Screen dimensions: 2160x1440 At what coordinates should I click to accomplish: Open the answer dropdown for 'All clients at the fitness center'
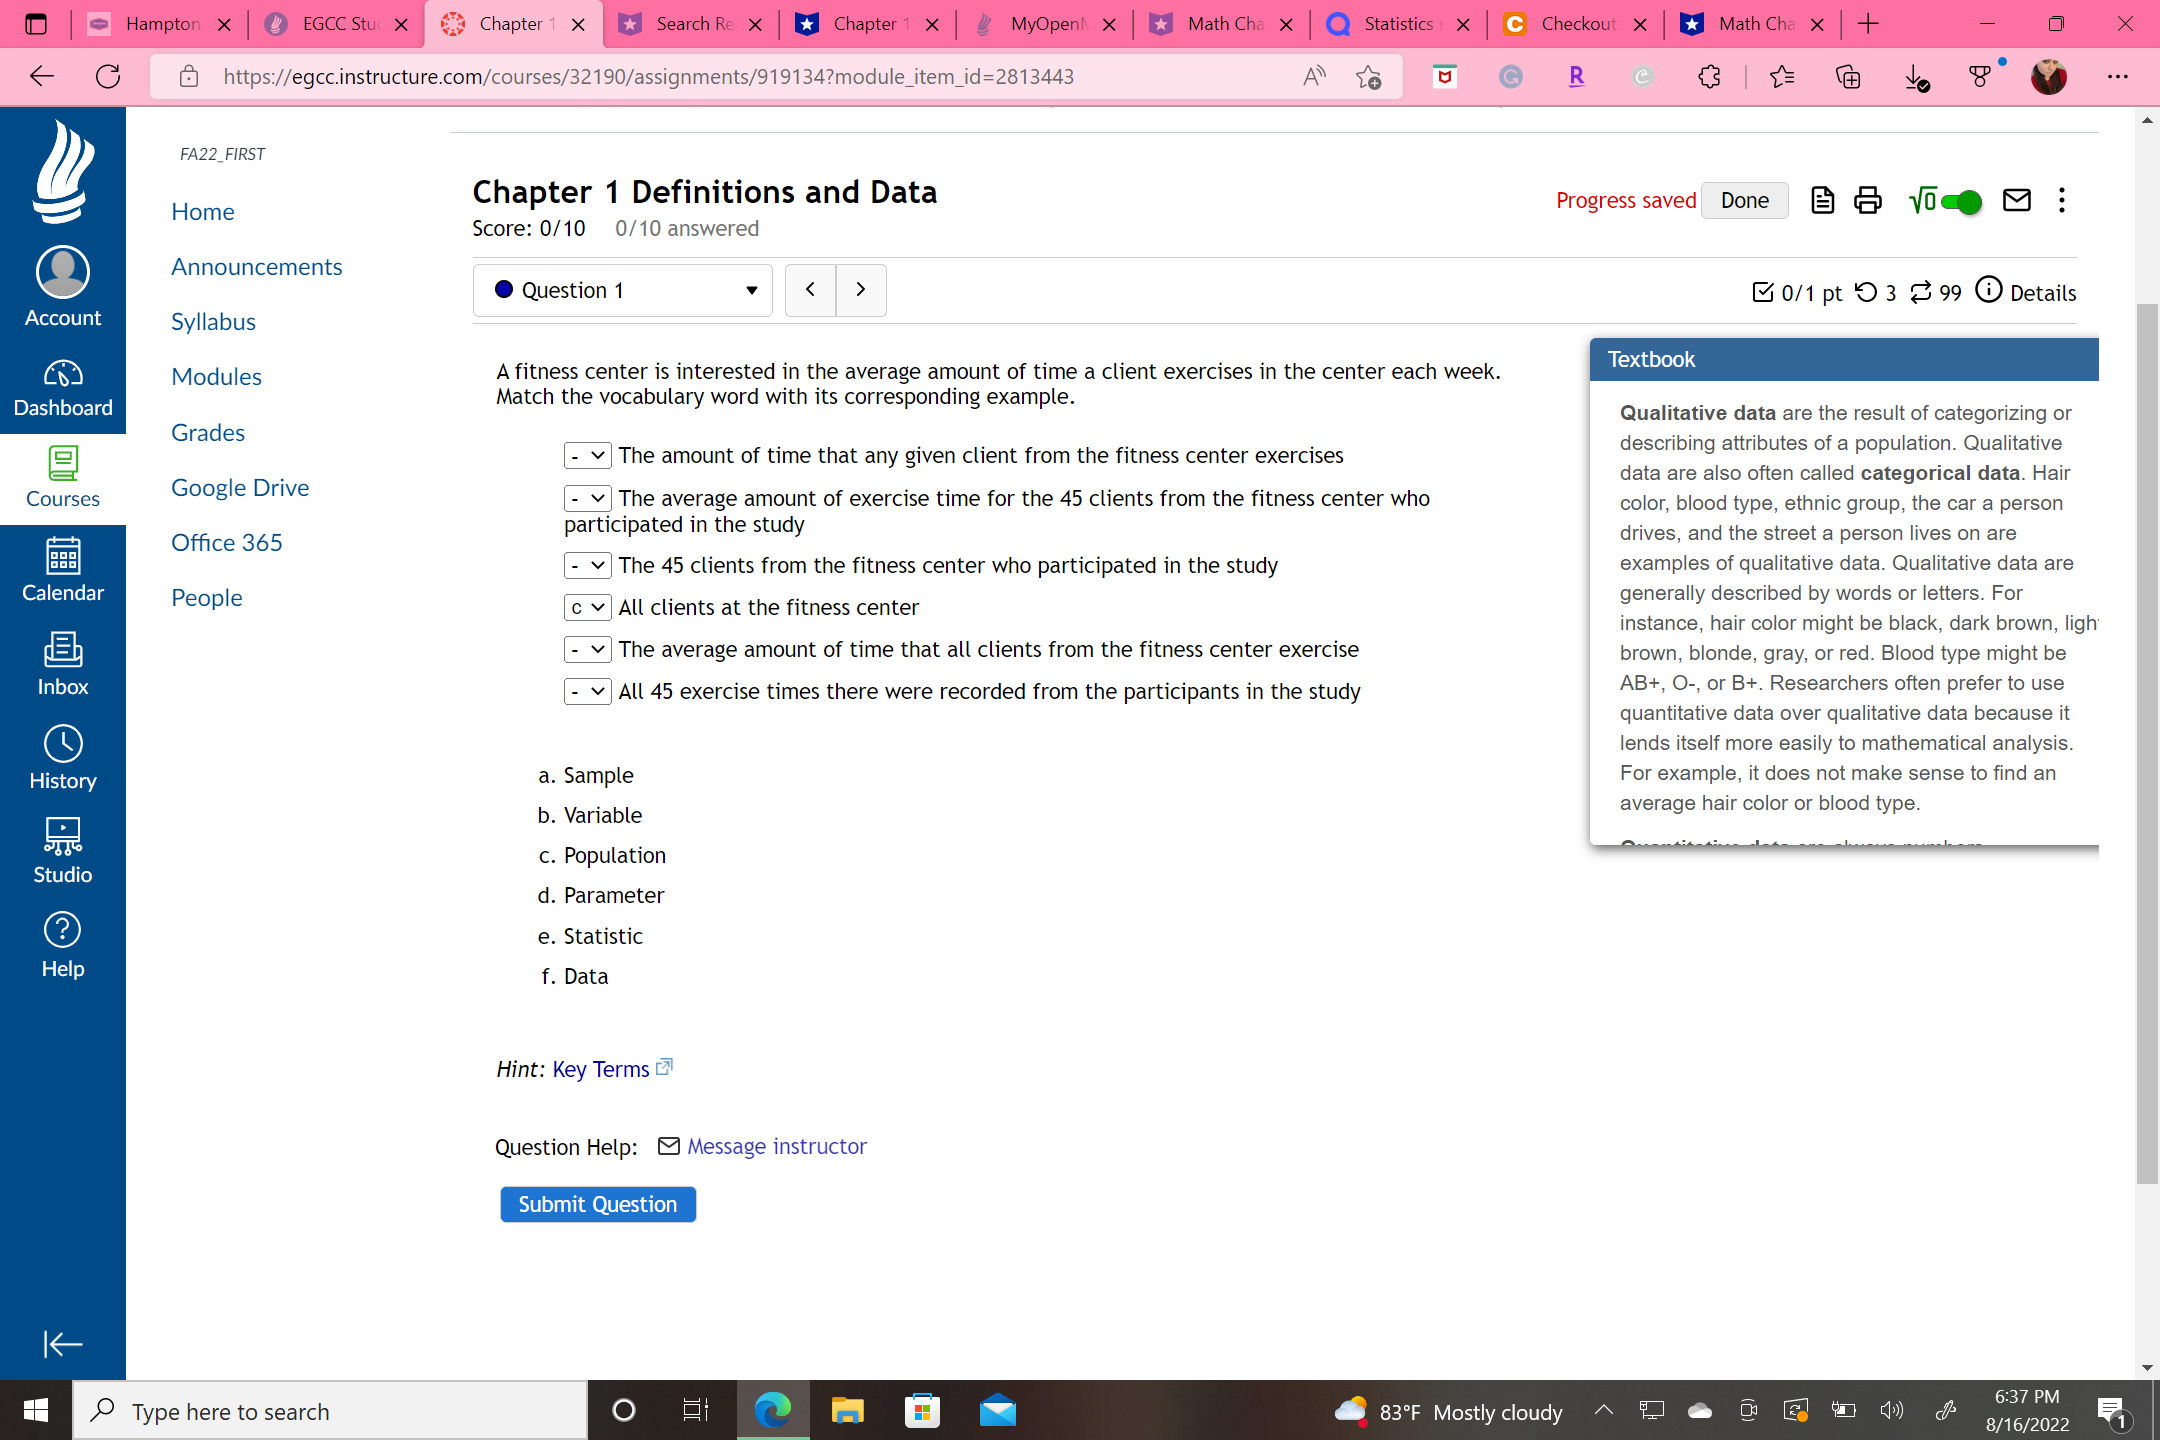[x=587, y=607]
